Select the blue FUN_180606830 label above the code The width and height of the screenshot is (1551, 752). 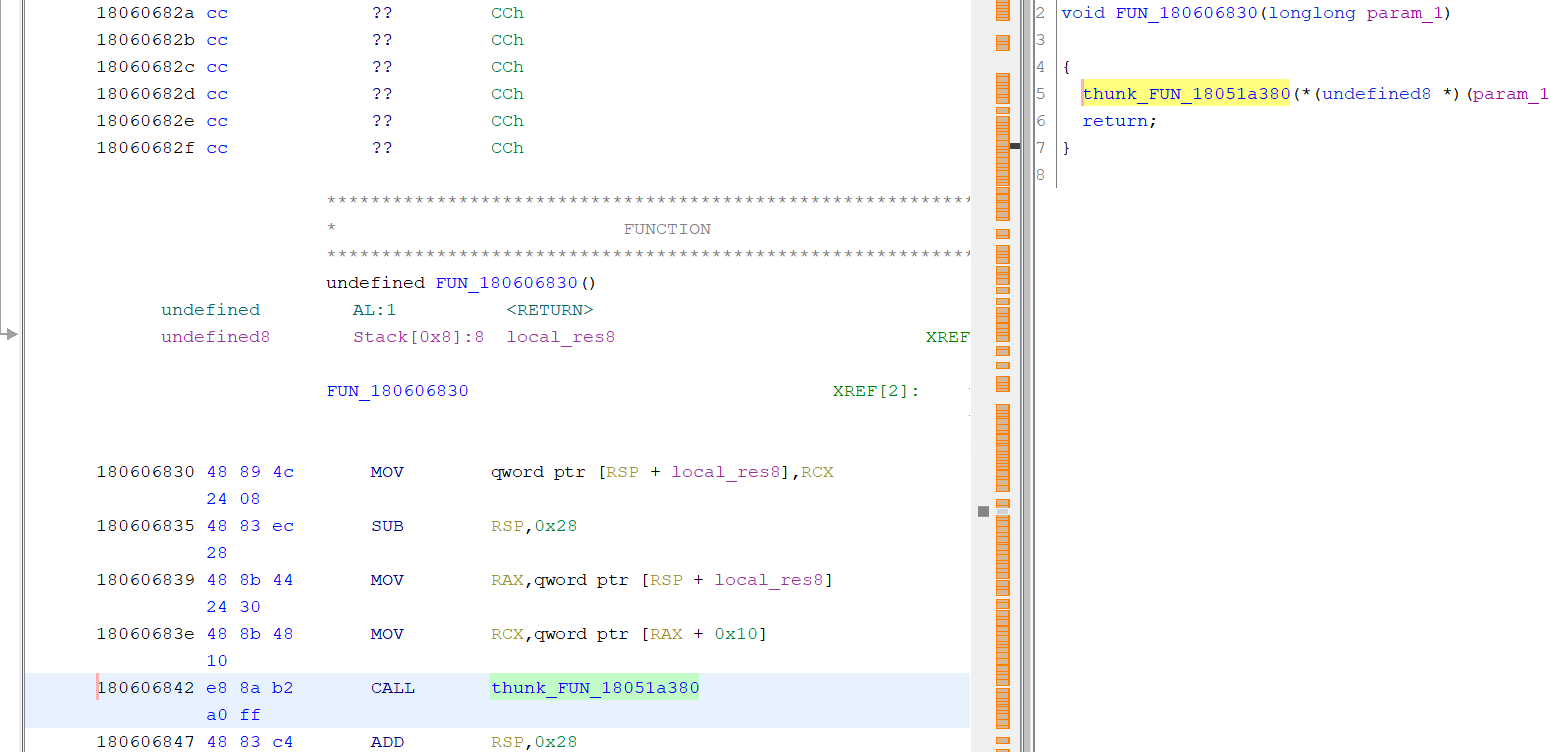398,391
